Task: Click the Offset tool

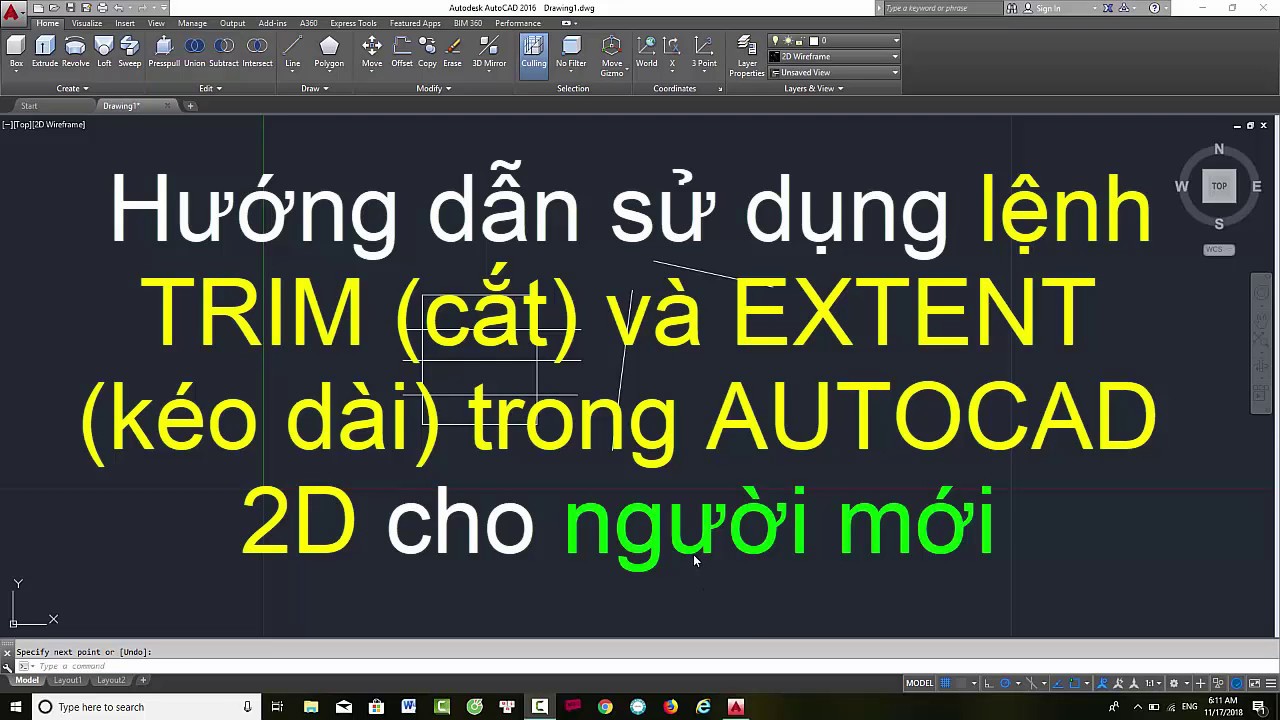Action: [402, 52]
